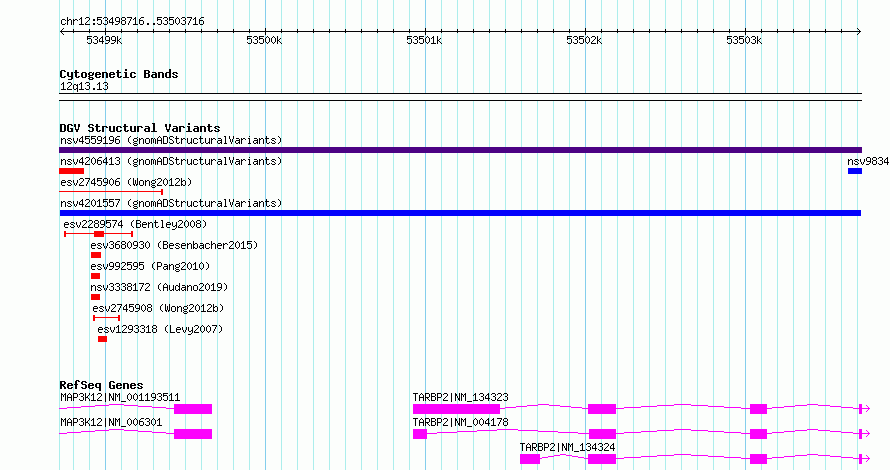Click the small blue nsv9834 variant block
The image size is (890, 470).
click(x=855, y=171)
